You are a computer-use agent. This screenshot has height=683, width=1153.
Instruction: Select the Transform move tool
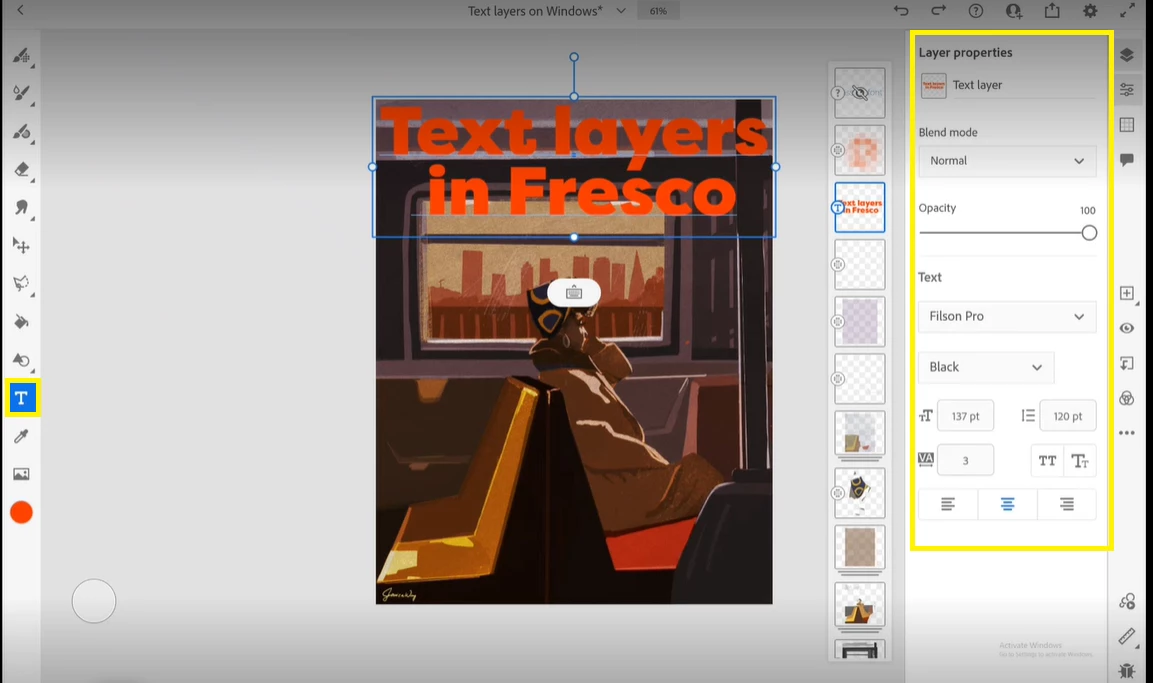tap(21, 246)
